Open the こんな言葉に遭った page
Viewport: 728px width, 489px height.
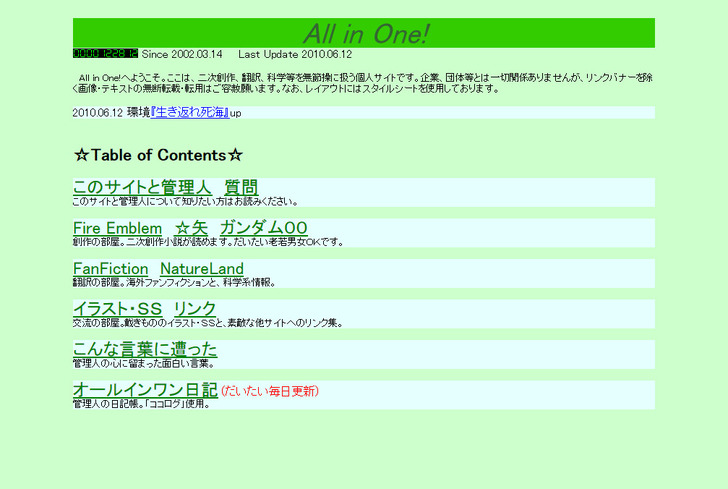pos(145,349)
